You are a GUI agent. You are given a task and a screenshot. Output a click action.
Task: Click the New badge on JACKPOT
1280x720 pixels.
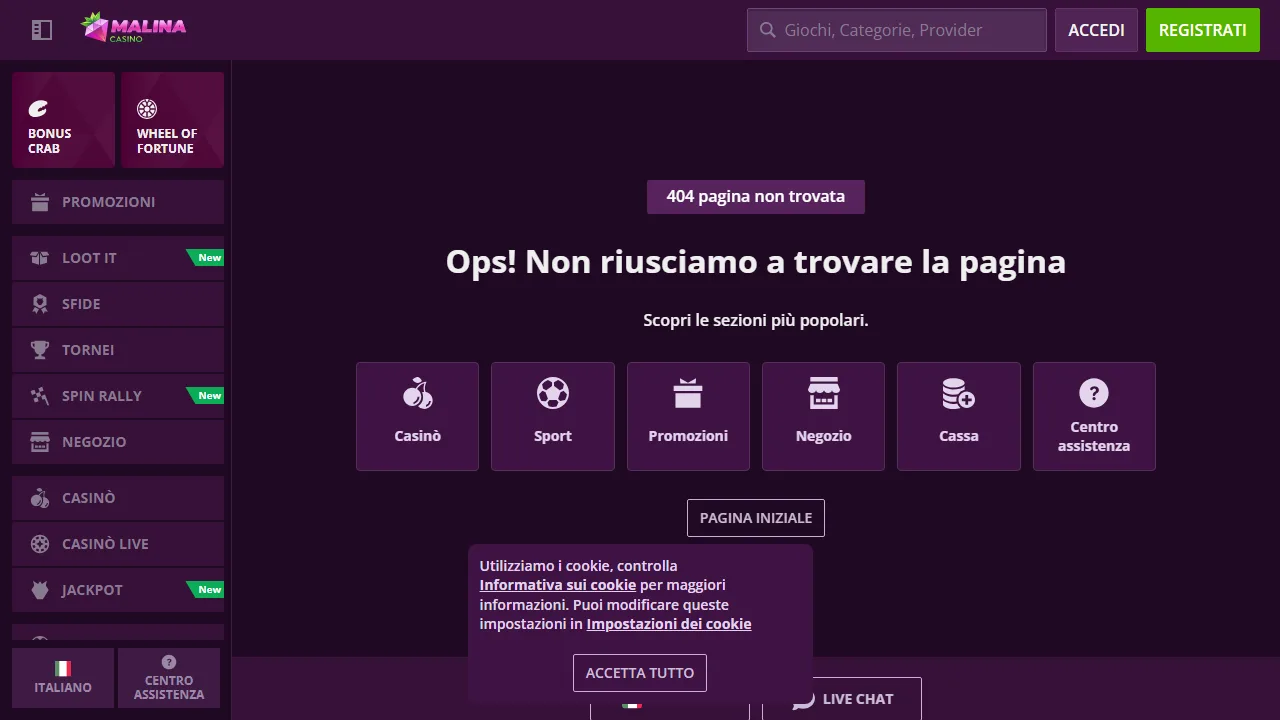coord(207,590)
